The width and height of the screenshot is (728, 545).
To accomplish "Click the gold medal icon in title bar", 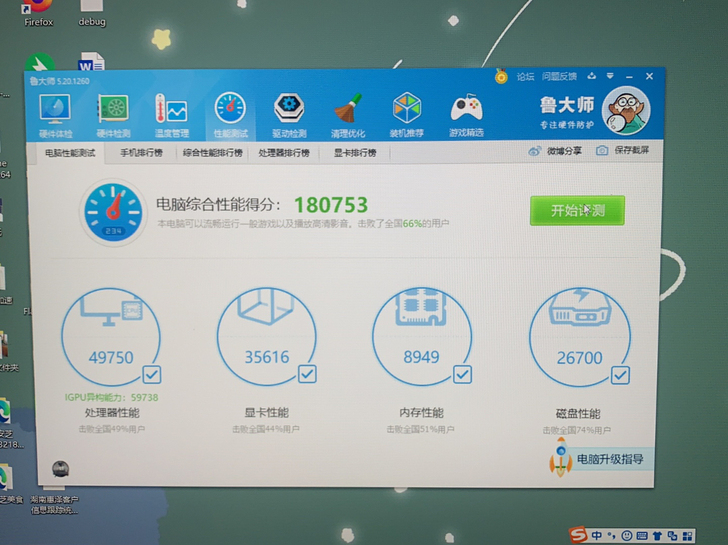I will point(501,76).
